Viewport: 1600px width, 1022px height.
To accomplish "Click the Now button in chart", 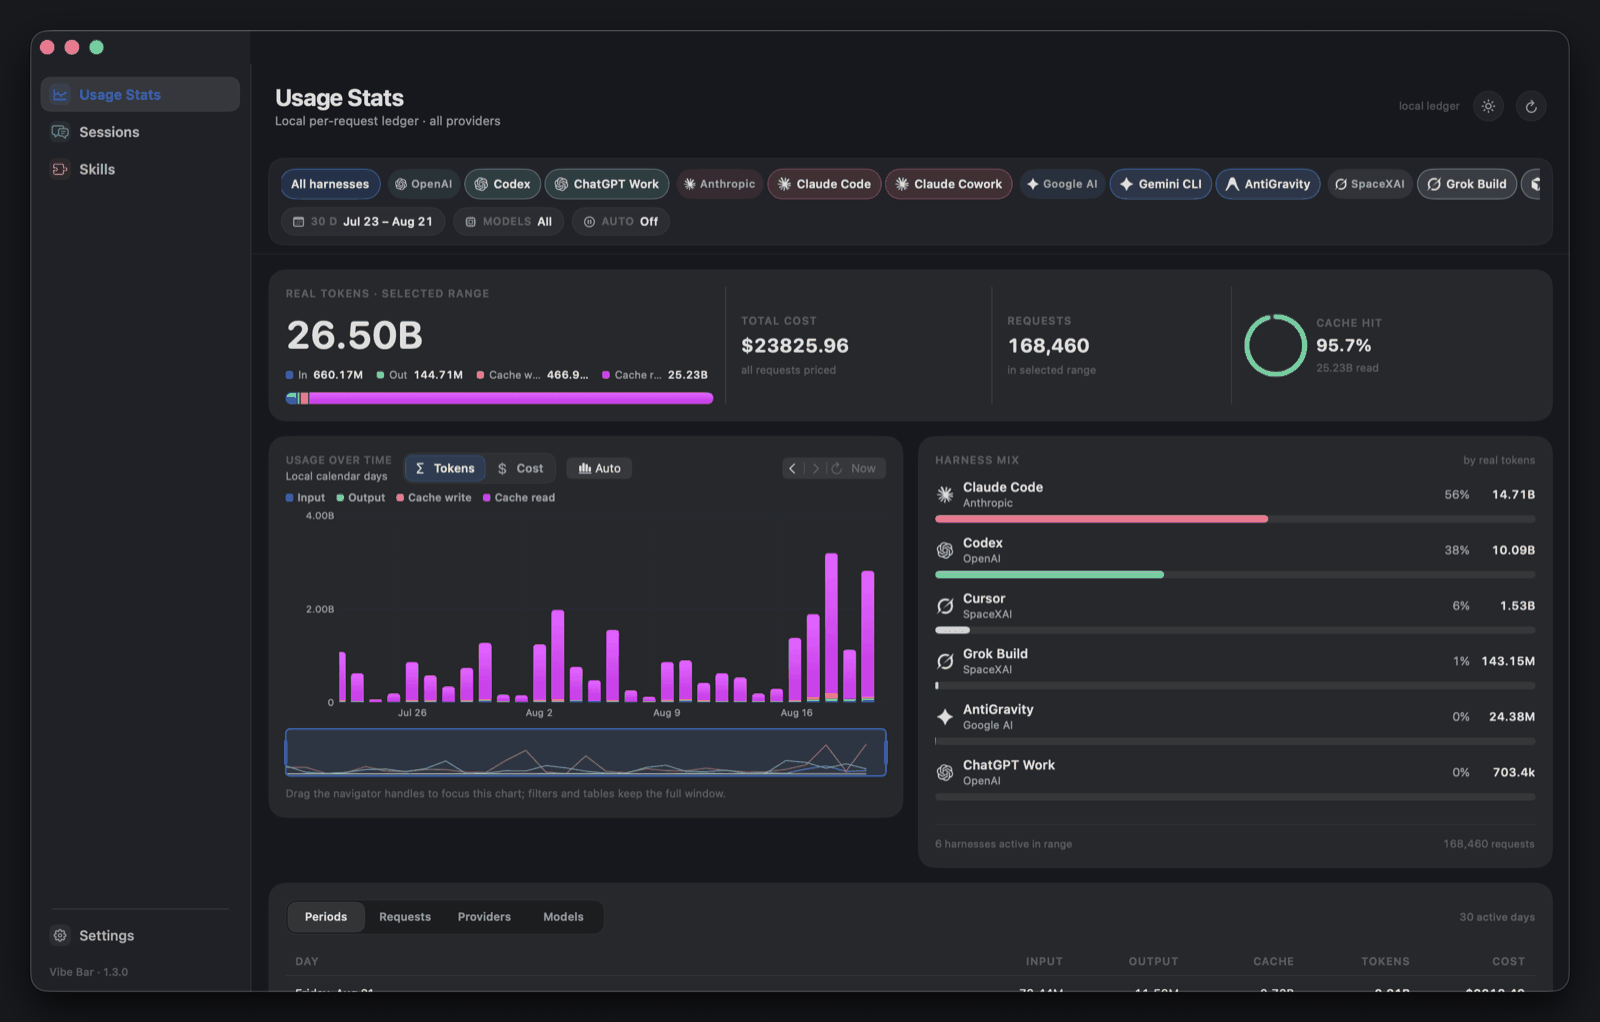I will [855, 468].
